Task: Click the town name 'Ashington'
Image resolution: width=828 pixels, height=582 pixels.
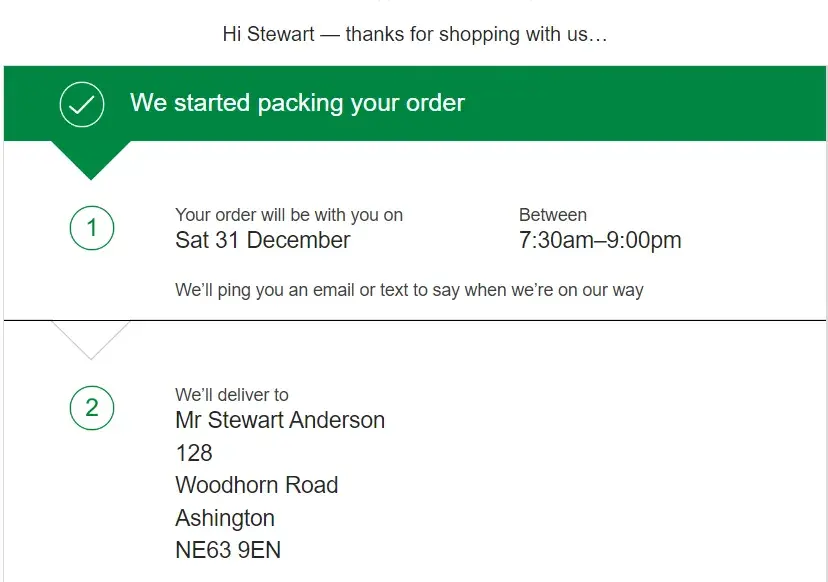Action: tap(225, 518)
